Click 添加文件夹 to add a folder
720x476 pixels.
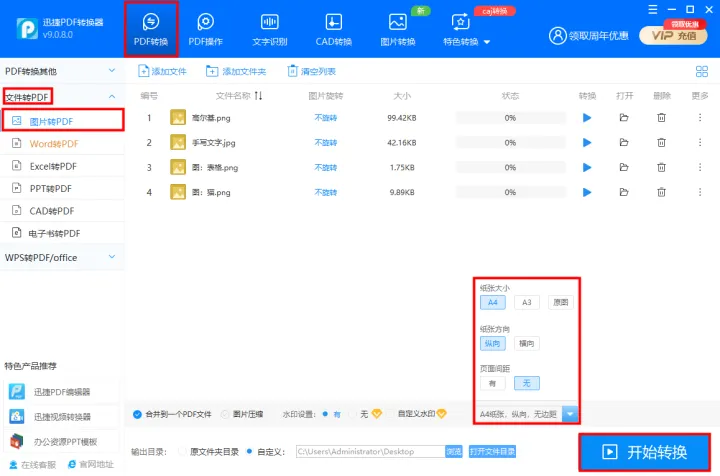(x=236, y=71)
